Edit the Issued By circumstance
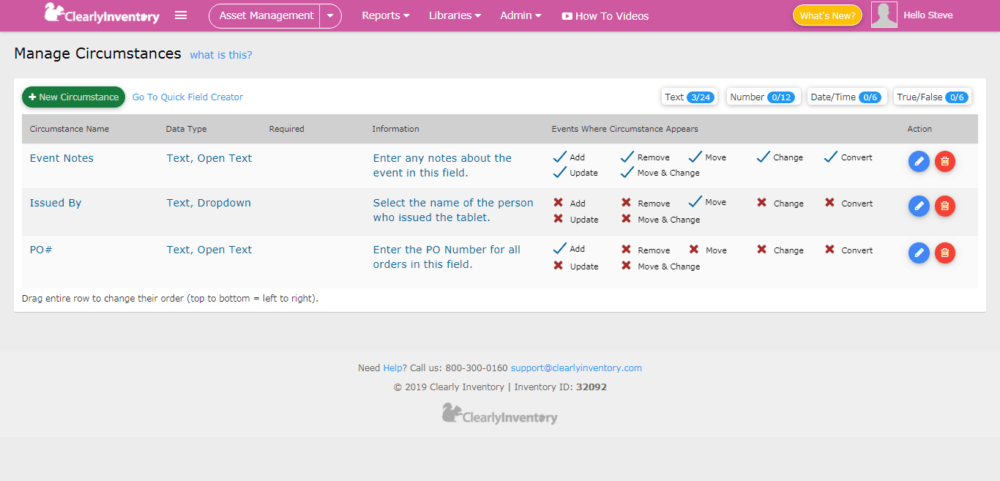Screen dimensions: 1000x481 pyautogui.click(x=919, y=206)
